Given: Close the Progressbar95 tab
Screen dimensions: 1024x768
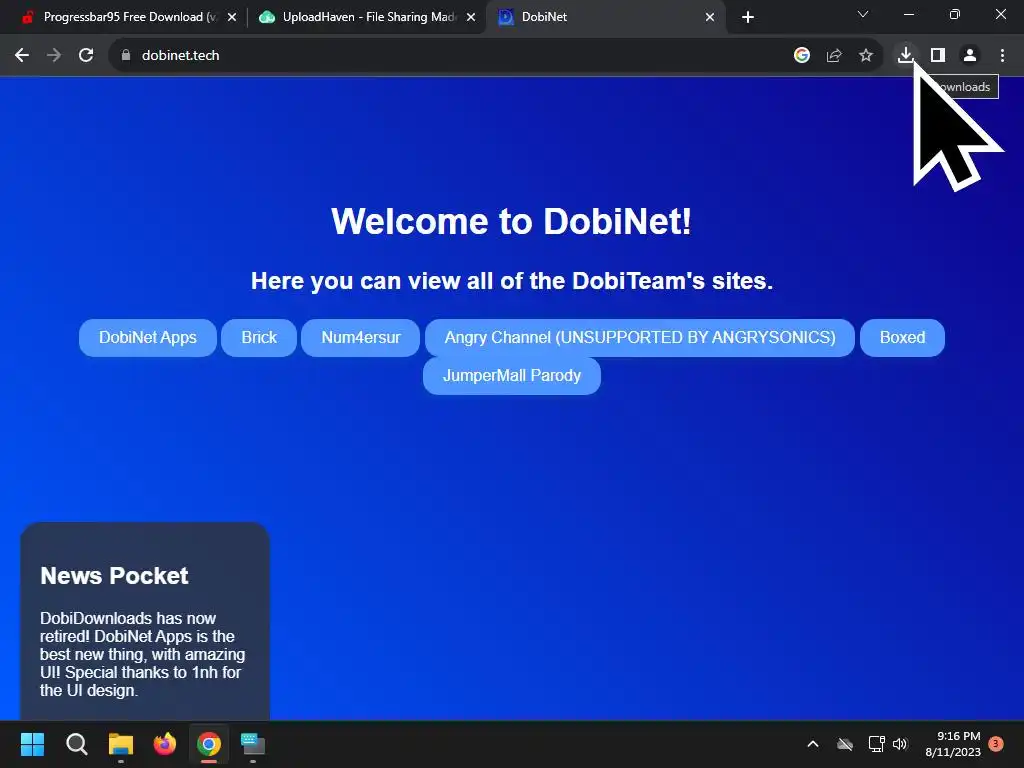Looking at the screenshot, I should 232,18.
